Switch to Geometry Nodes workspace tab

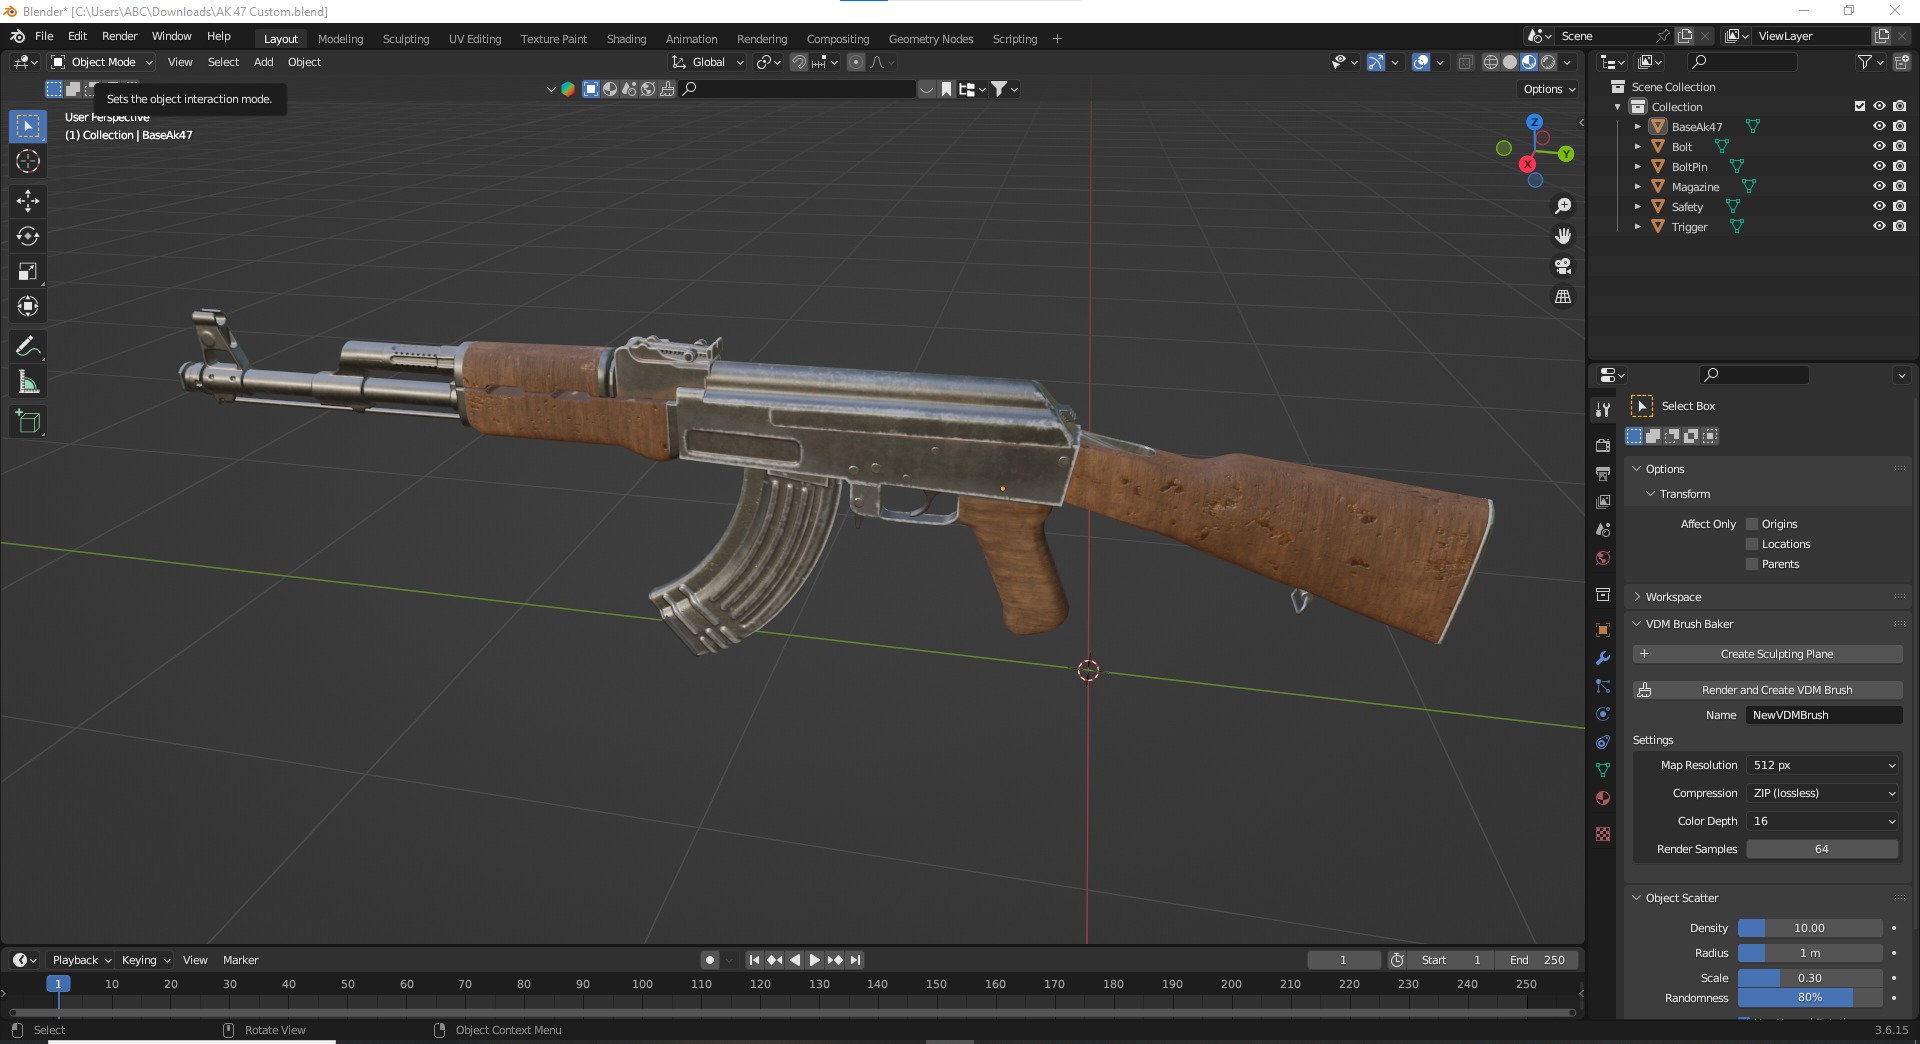tap(931, 39)
